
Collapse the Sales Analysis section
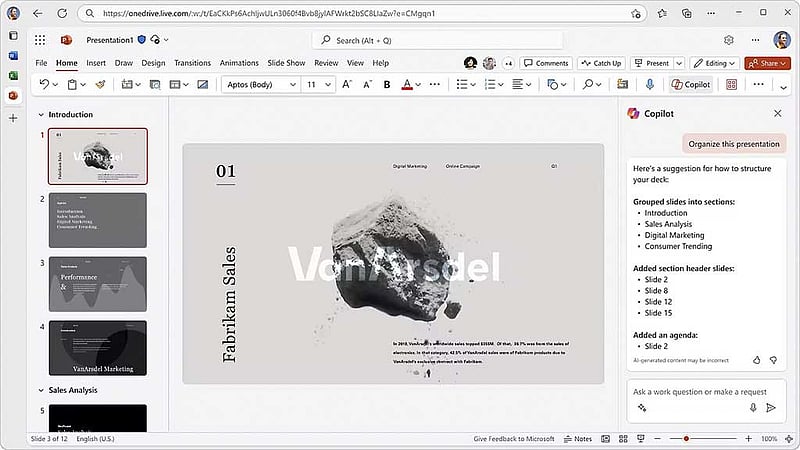pos(41,390)
